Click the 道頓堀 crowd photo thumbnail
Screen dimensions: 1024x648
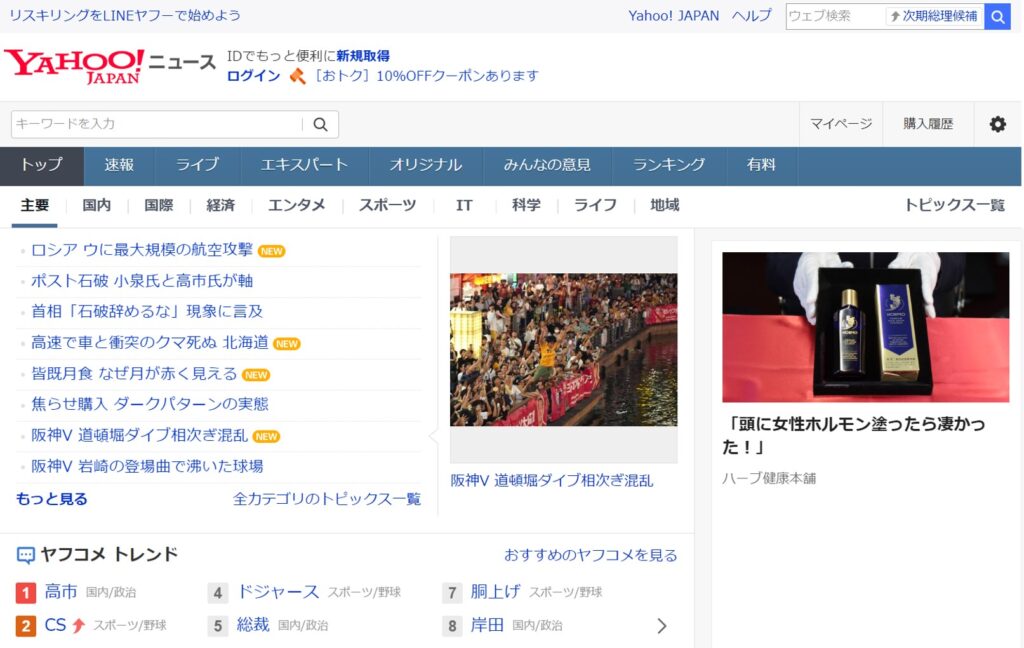pos(564,349)
